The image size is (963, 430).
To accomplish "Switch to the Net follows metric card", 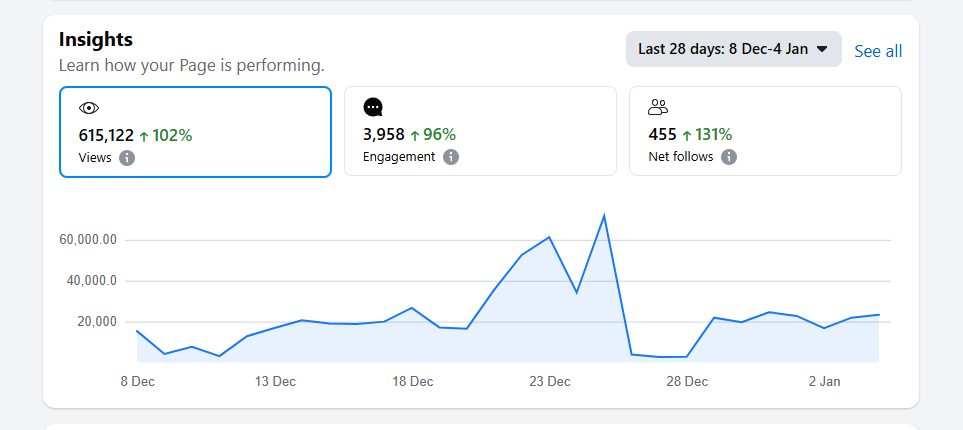I will point(765,131).
